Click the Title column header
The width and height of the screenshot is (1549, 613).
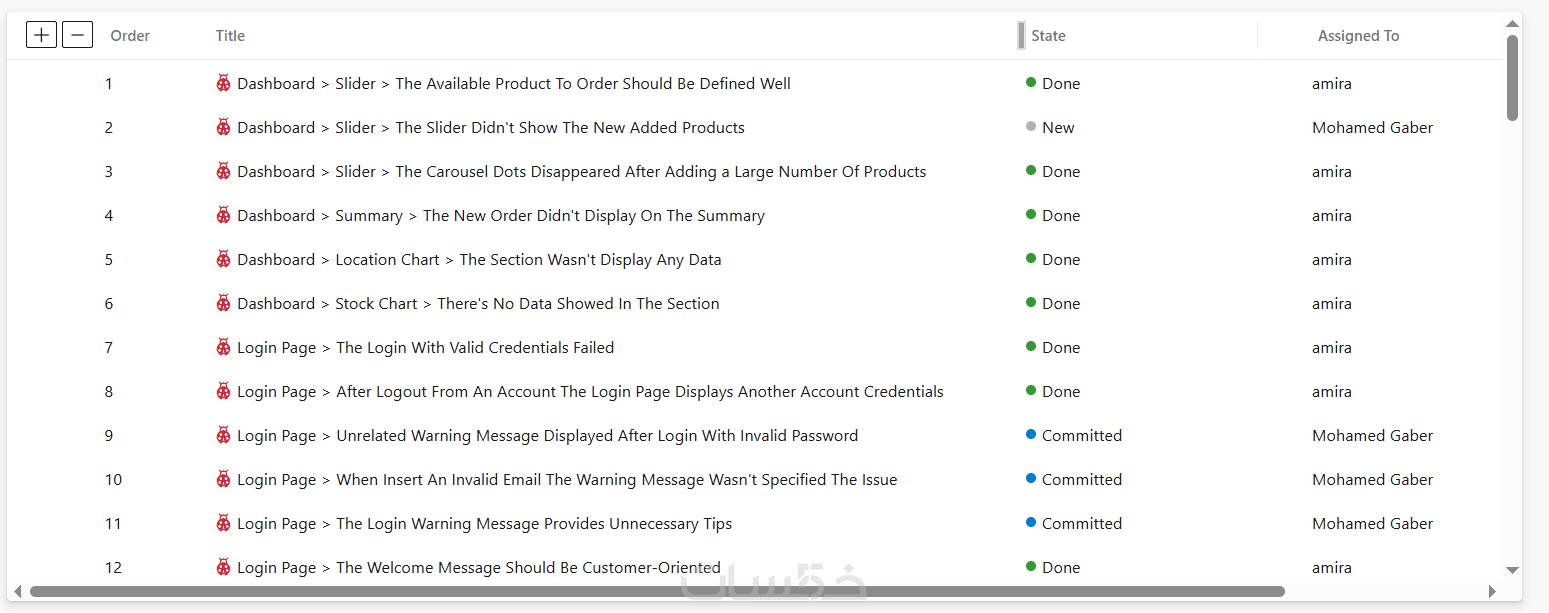click(x=230, y=36)
